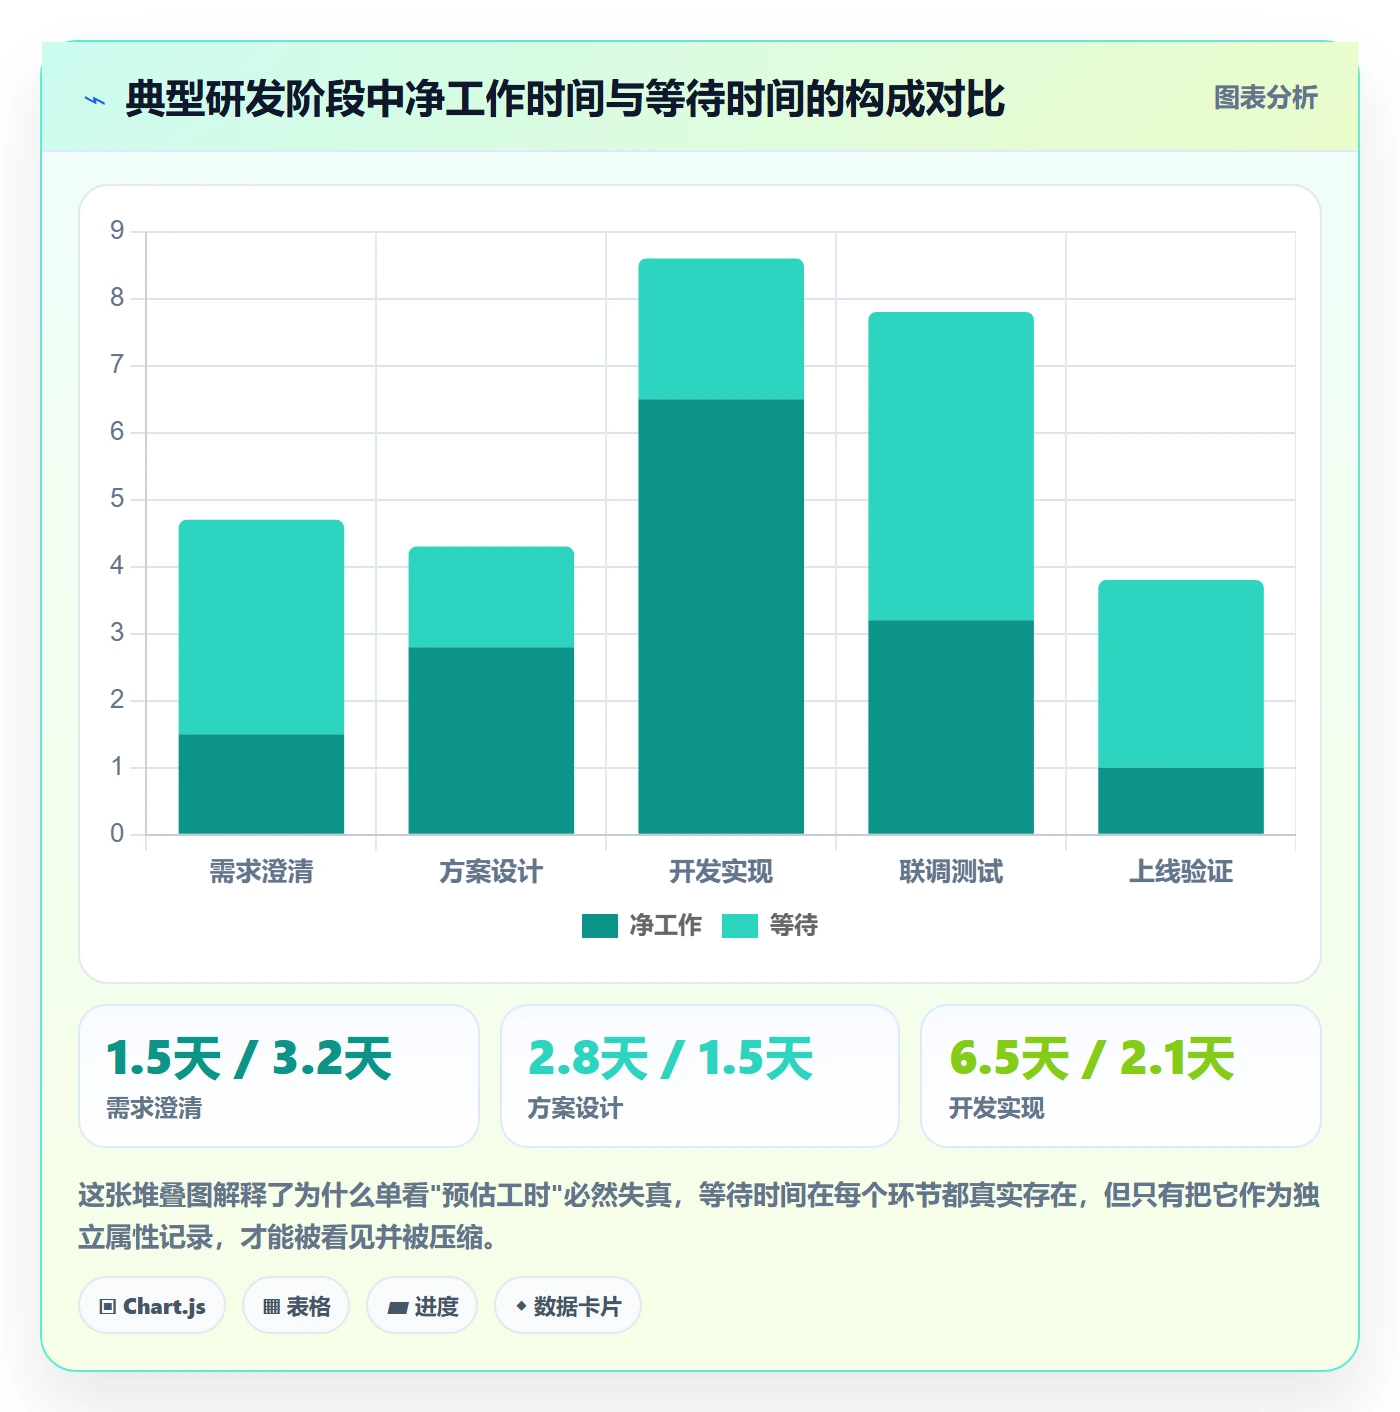The image size is (1400, 1412).
Task: Click the chart title 典型研发阶段中净工作时间与等待时间的构成对比
Action: pyautogui.click(x=565, y=99)
